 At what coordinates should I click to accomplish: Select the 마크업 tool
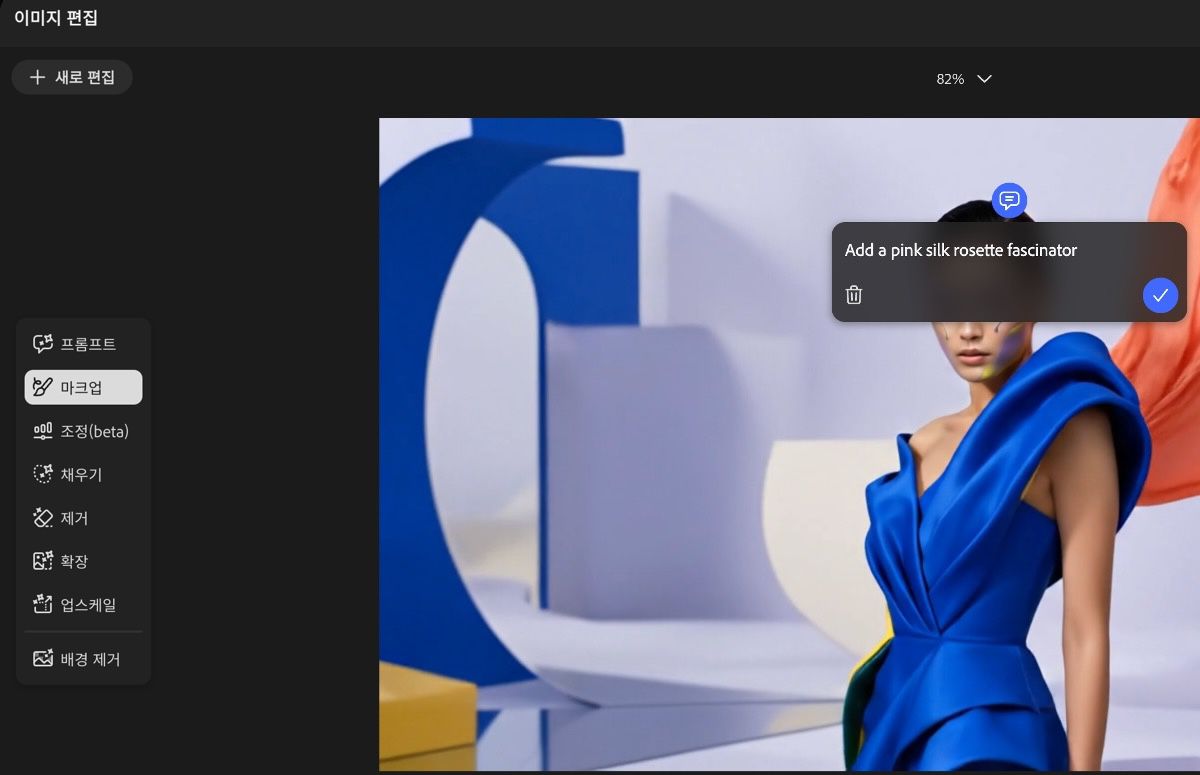point(84,388)
